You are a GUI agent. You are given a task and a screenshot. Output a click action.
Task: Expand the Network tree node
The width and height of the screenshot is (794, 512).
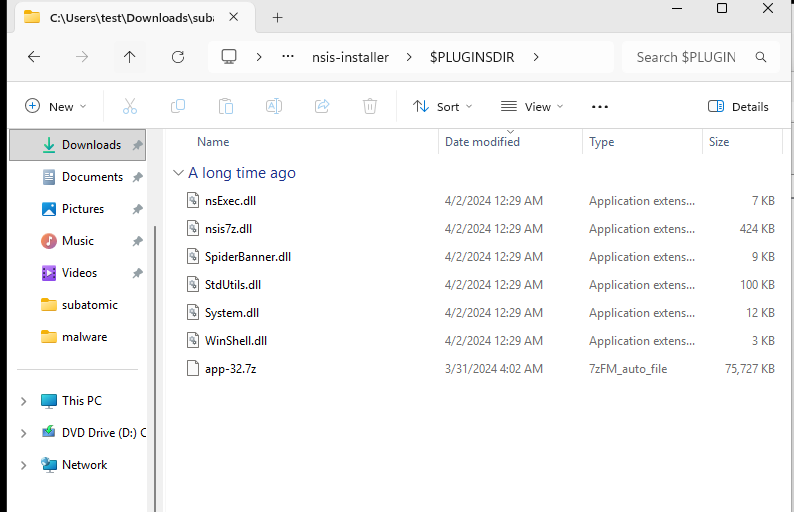[23, 465]
